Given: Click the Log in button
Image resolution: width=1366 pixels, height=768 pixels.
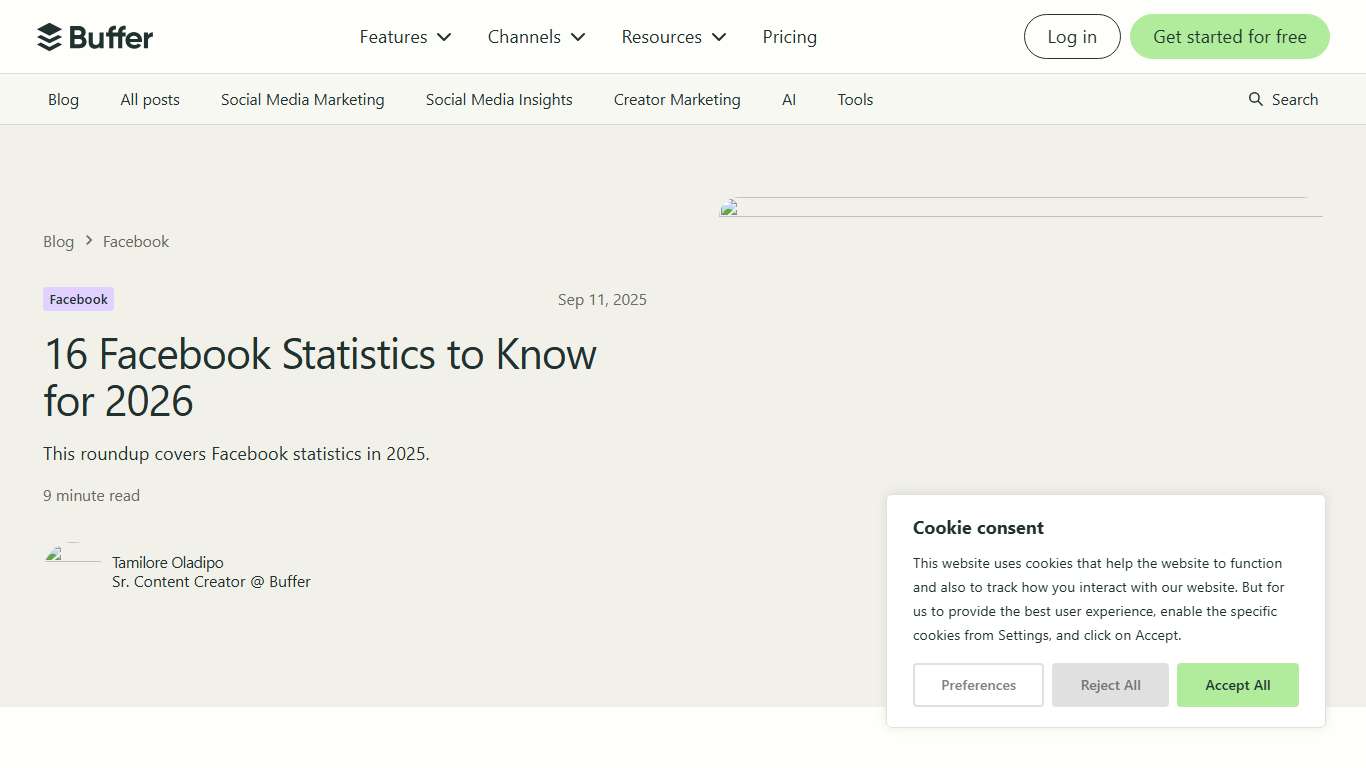Looking at the screenshot, I should pyautogui.click(x=1071, y=36).
